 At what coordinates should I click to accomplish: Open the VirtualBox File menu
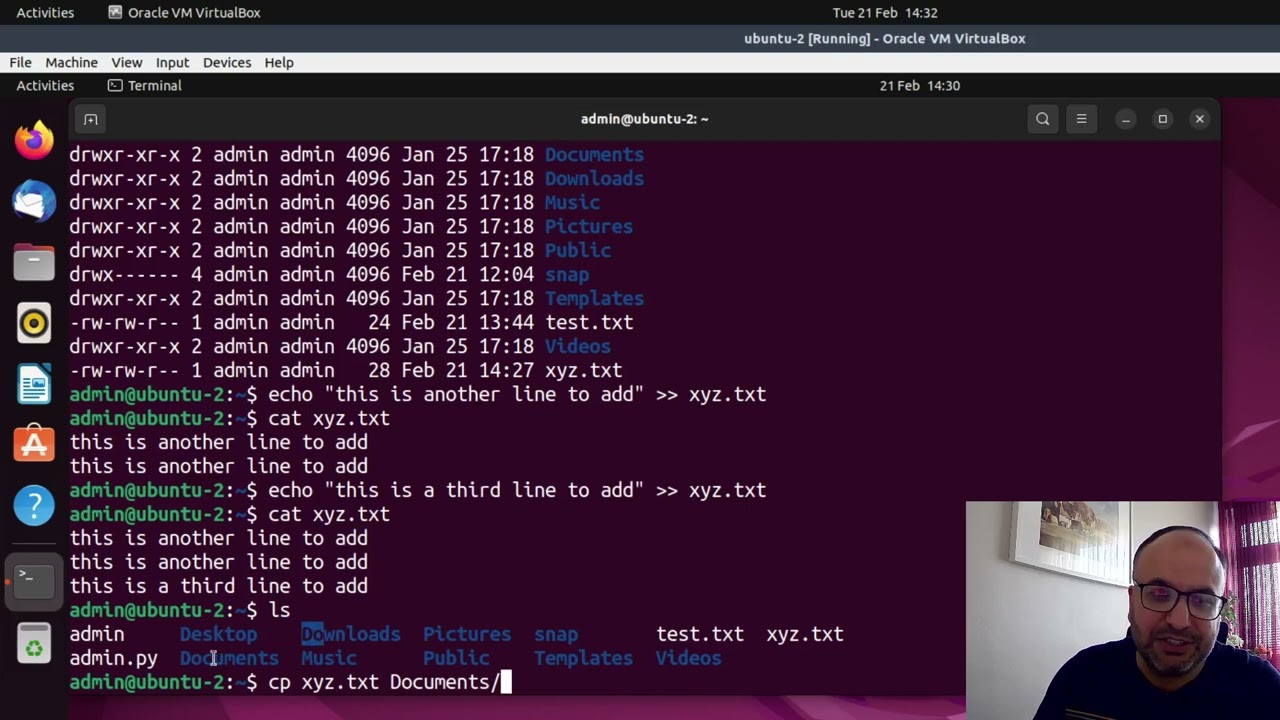(21, 62)
